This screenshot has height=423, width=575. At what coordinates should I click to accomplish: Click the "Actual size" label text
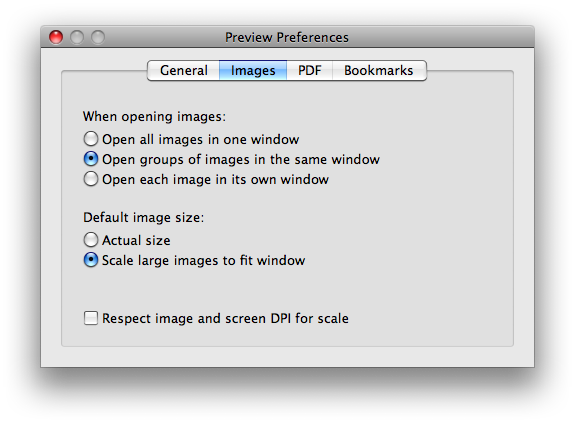(136, 240)
